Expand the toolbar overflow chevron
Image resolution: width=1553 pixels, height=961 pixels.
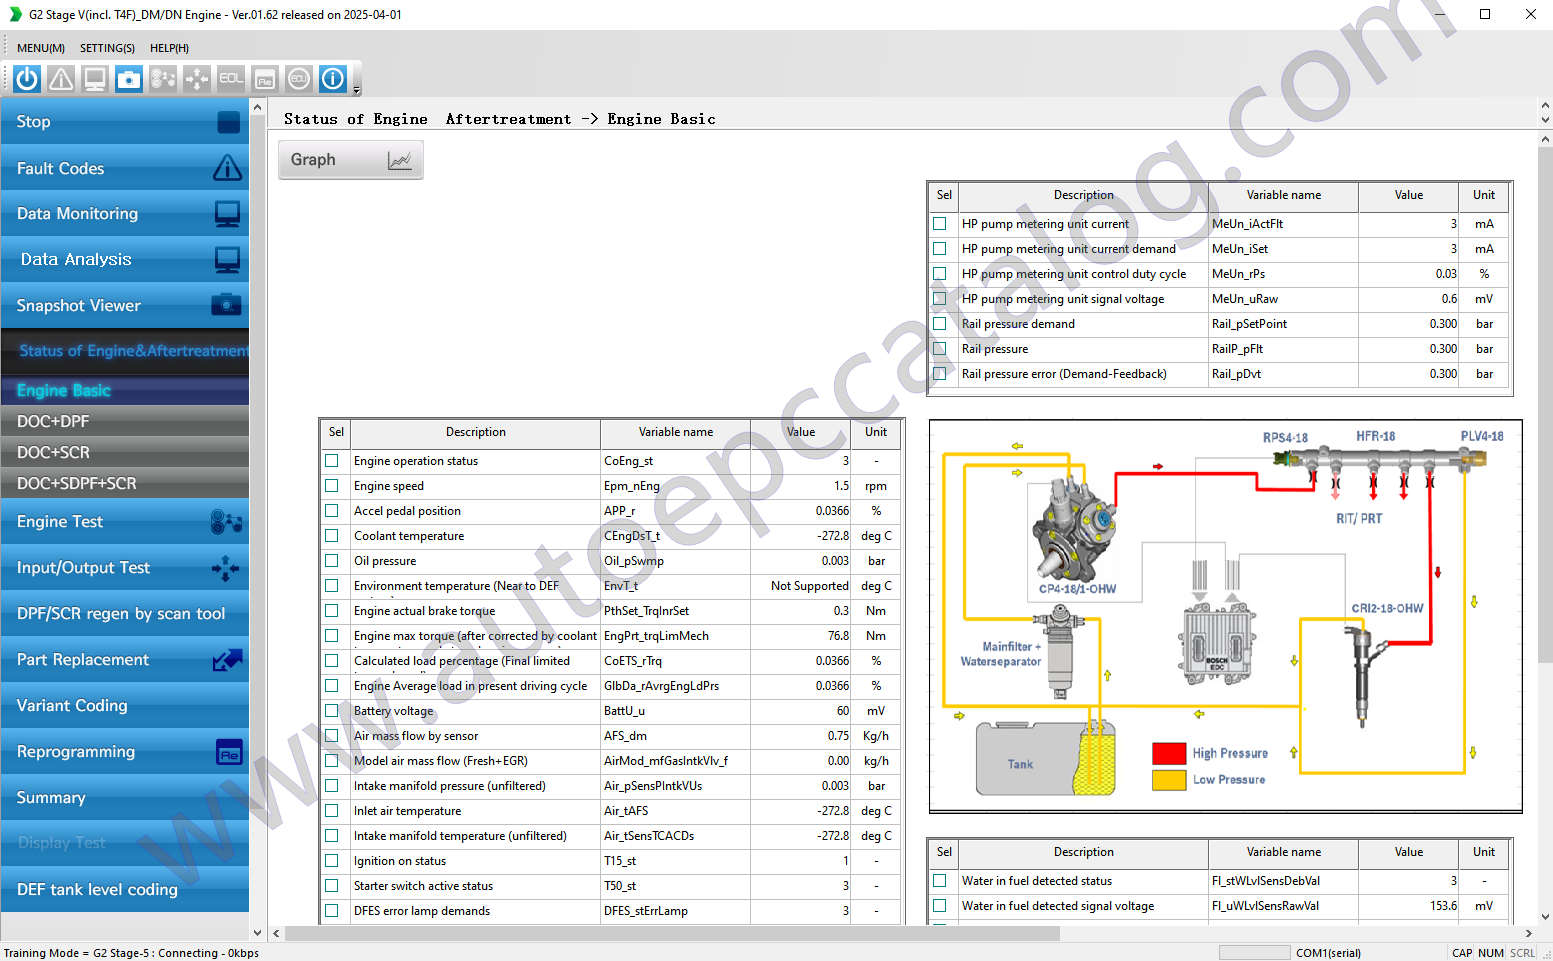[355, 86]
